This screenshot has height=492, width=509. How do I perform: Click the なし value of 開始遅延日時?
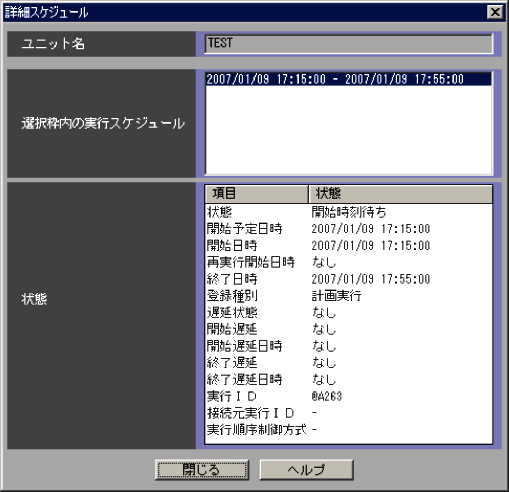point(324,346)
